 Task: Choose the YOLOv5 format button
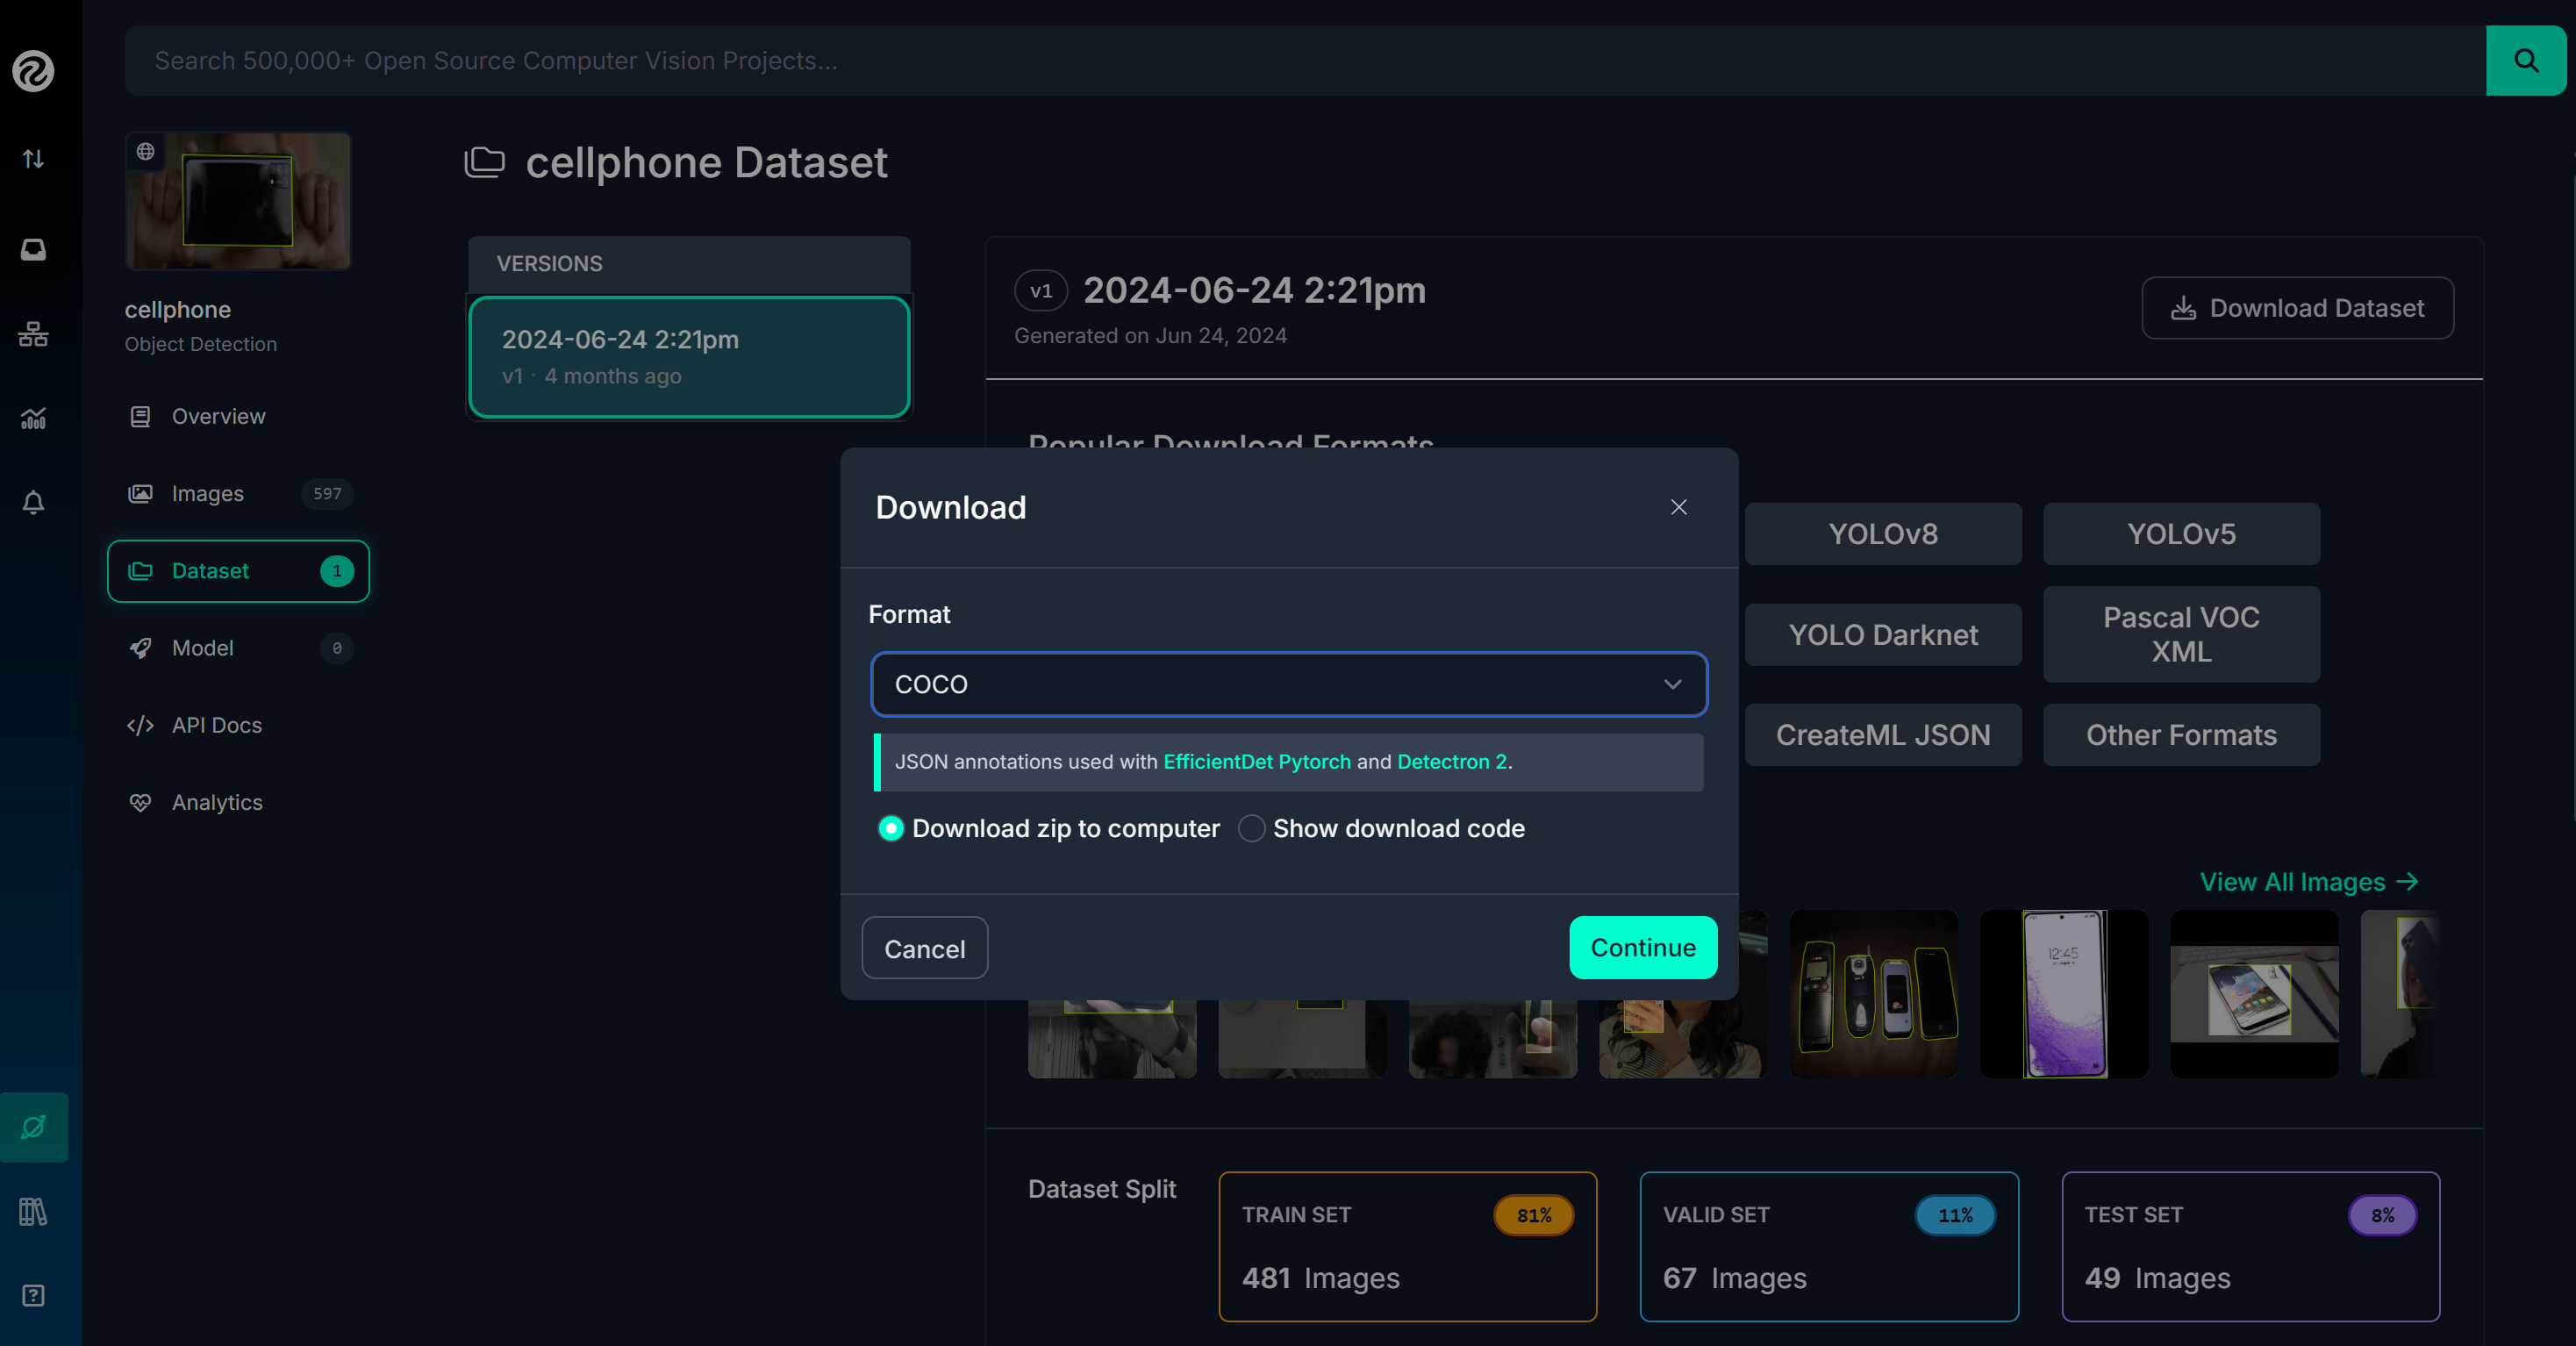(x=2181, y=534)
